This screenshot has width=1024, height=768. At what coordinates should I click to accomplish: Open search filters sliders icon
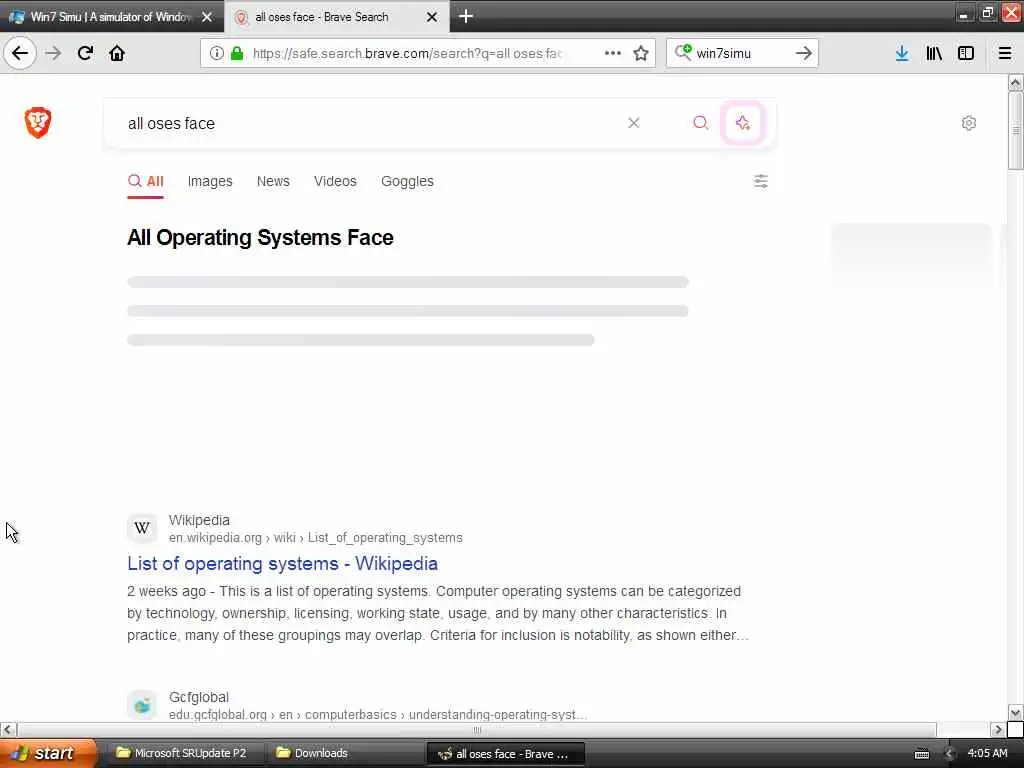pos(761,181)
